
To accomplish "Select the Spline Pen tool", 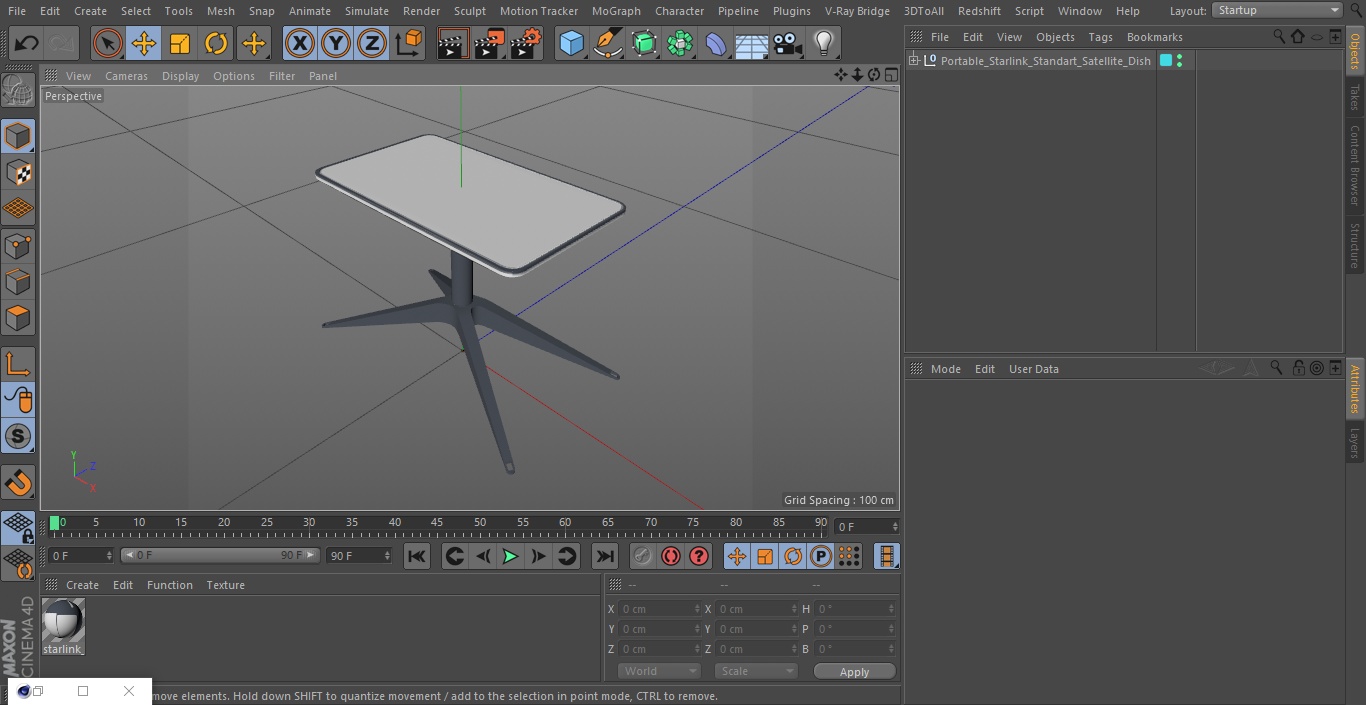I will point(607,43).
